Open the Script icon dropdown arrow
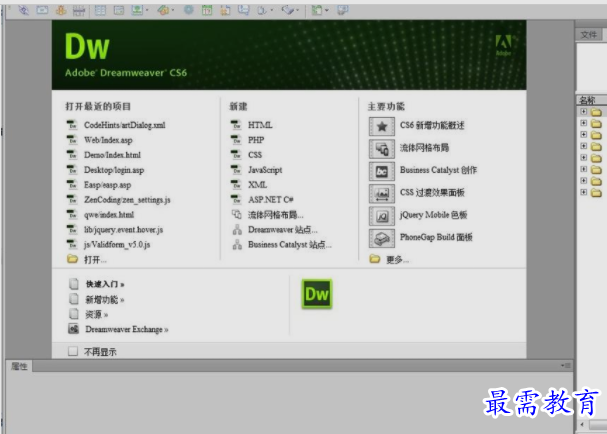The height and width of the screenshot is (434, 607). point(298,10)
